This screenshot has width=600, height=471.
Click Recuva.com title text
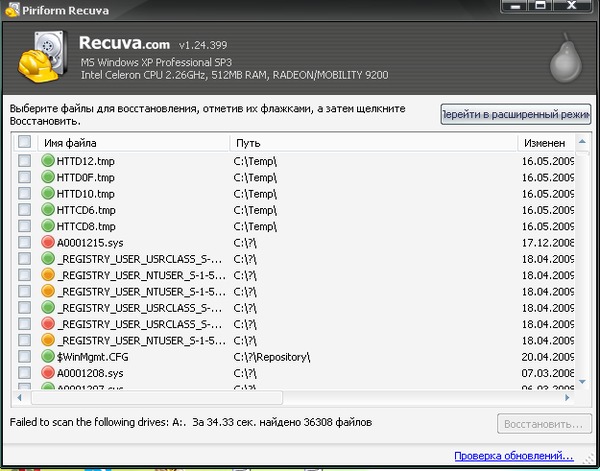124,43
